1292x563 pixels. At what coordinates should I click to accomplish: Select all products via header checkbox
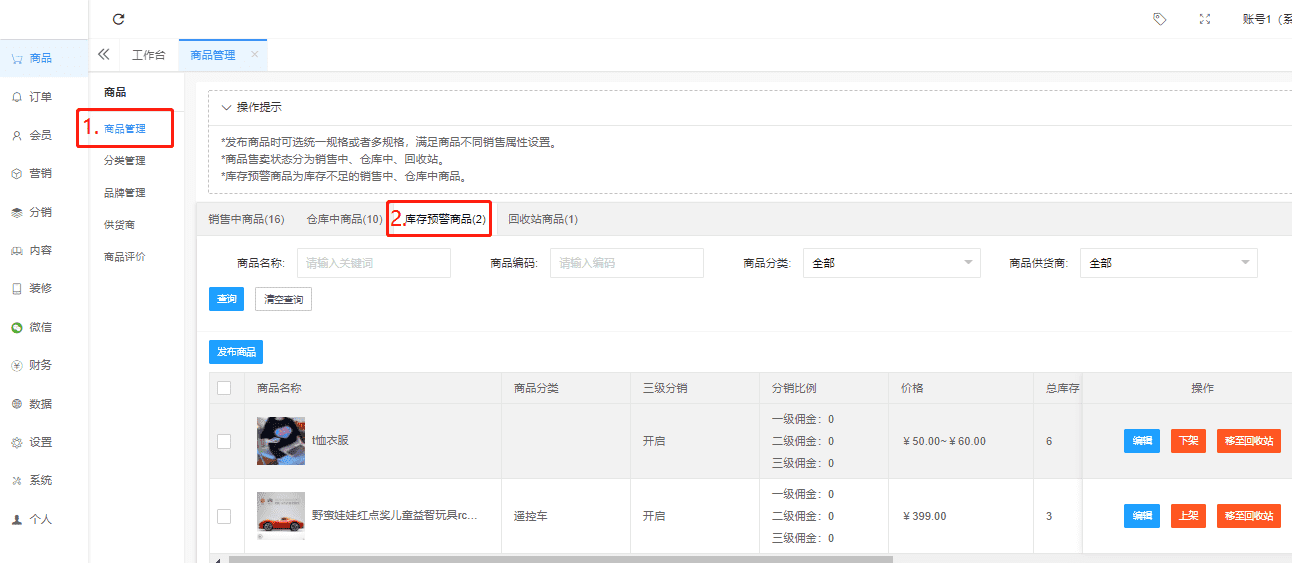(x=224, y=388)
